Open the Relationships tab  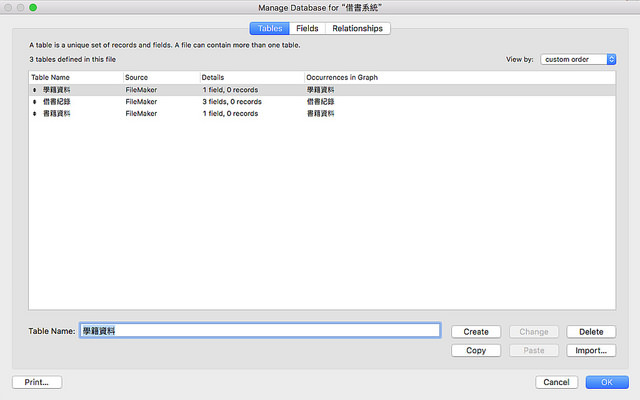point(358,28)
